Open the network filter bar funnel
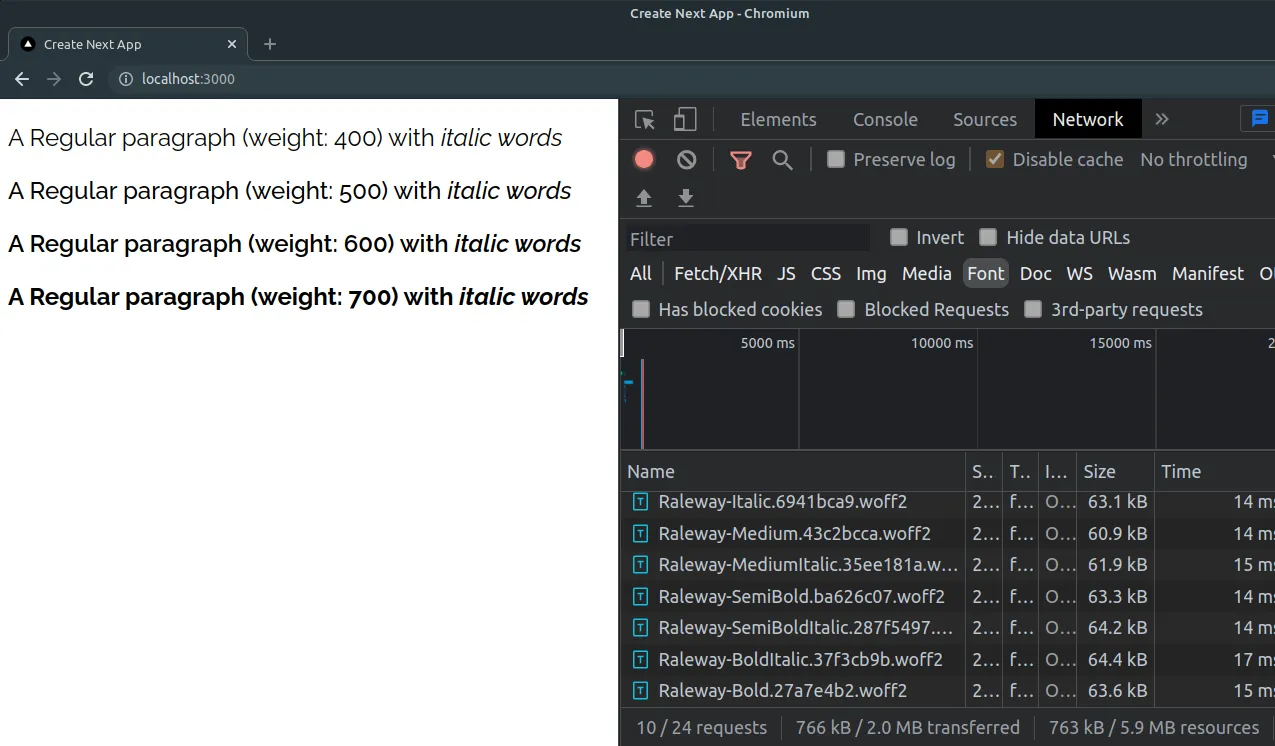Image resolution: width=1275 pixels, height=746 pixels. [x=740, y=159]
